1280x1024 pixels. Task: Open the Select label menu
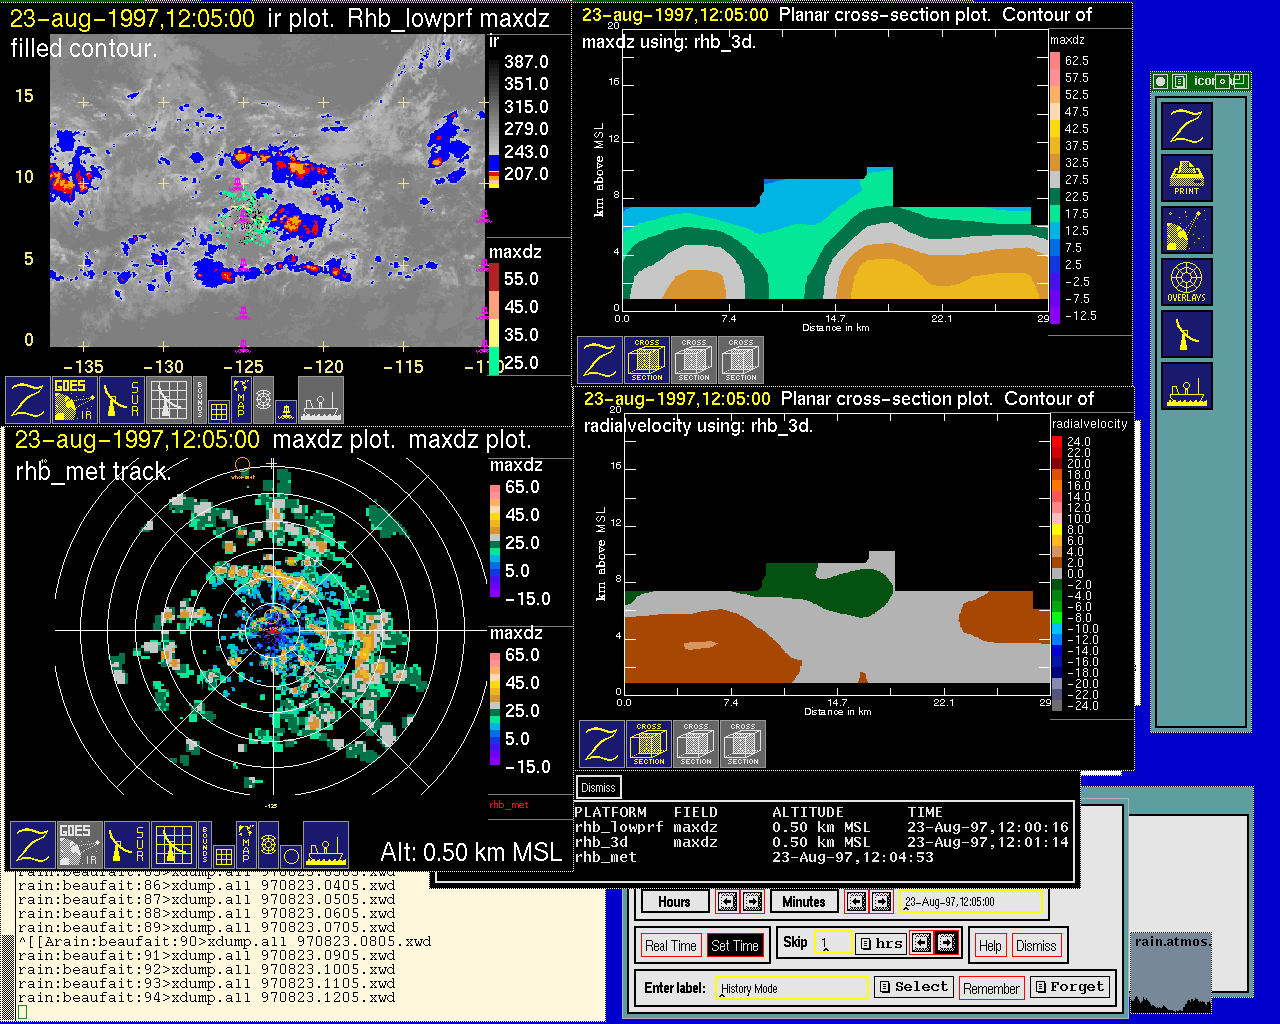[x=912, y=987]
